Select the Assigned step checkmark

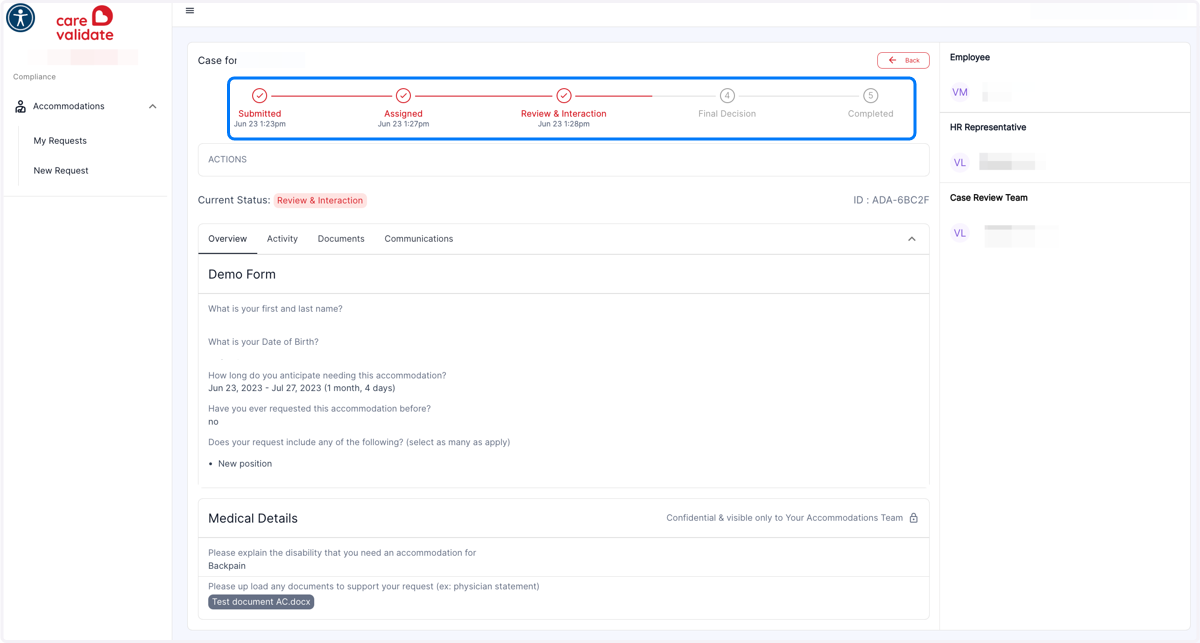(403, 96)
